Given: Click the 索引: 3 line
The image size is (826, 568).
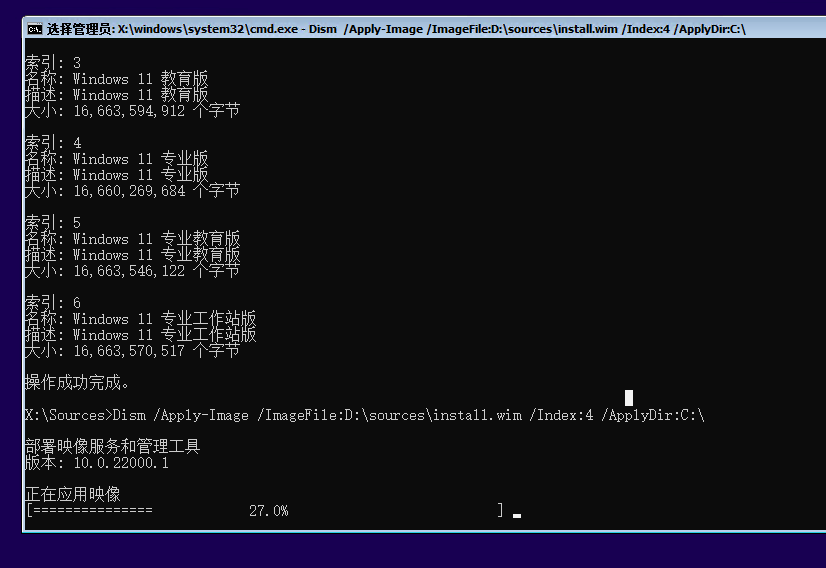Looking at the screenshot, I should [53, 63].
